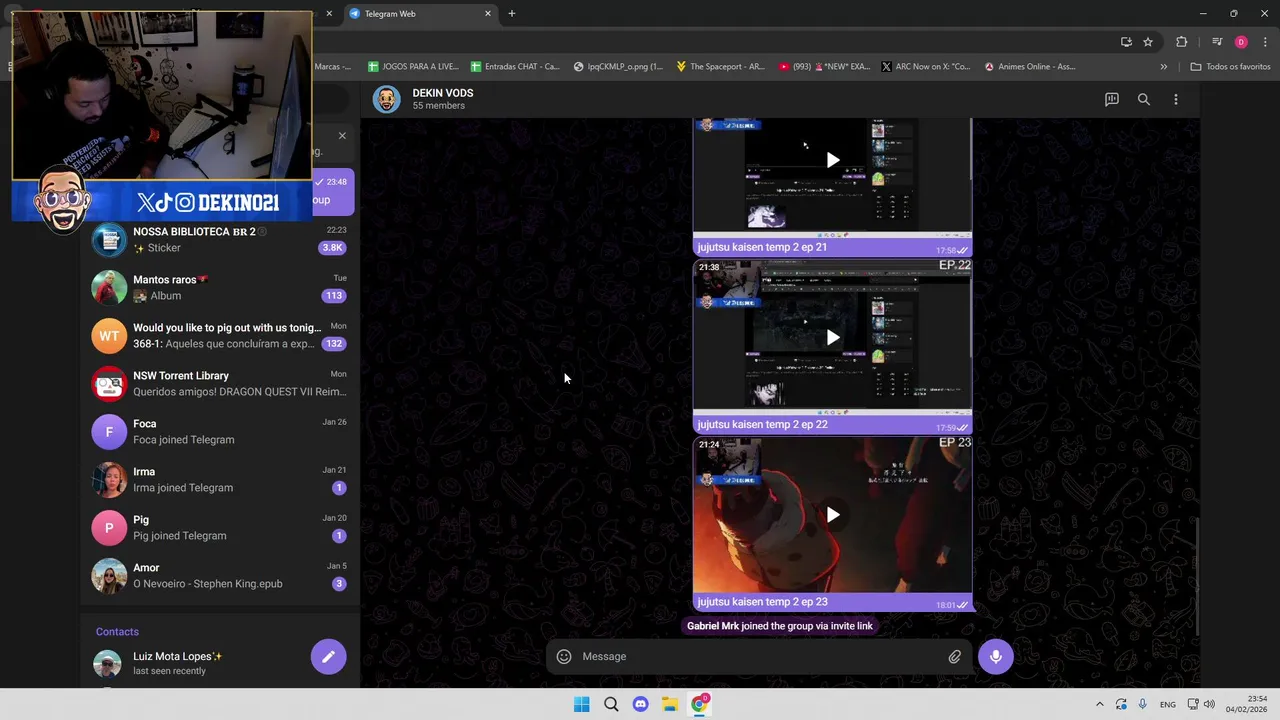
Task: Open DEKIN VODS group info by its title
Action: [443, 93]
